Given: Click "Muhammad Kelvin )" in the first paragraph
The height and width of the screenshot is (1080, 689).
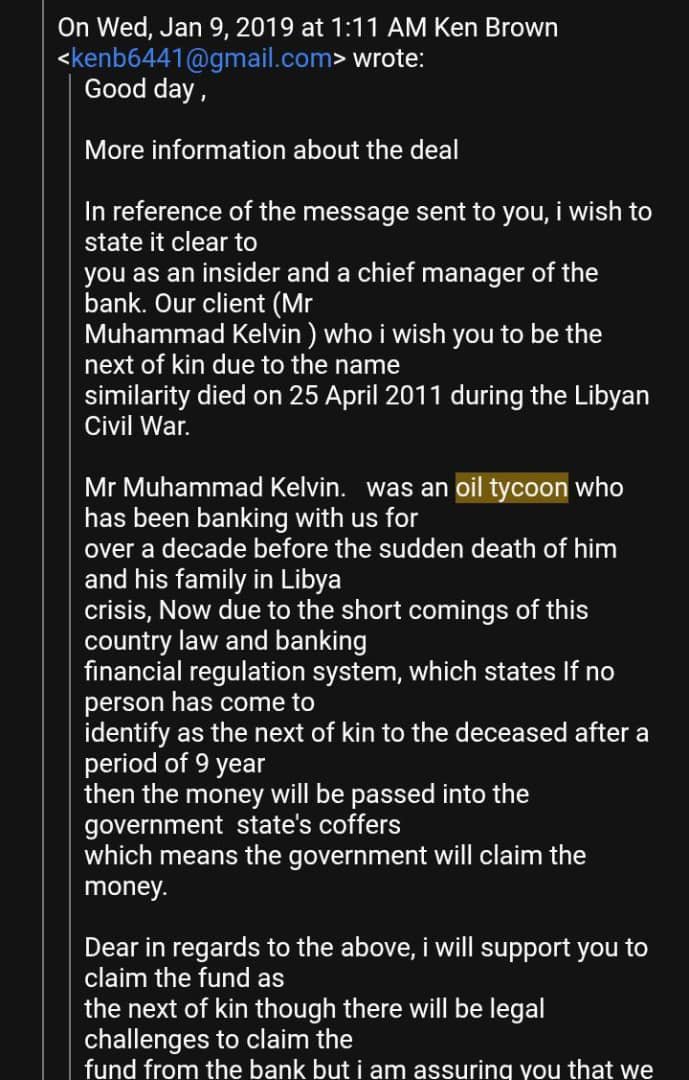Looking at the screenshot, I should point(200,335).
